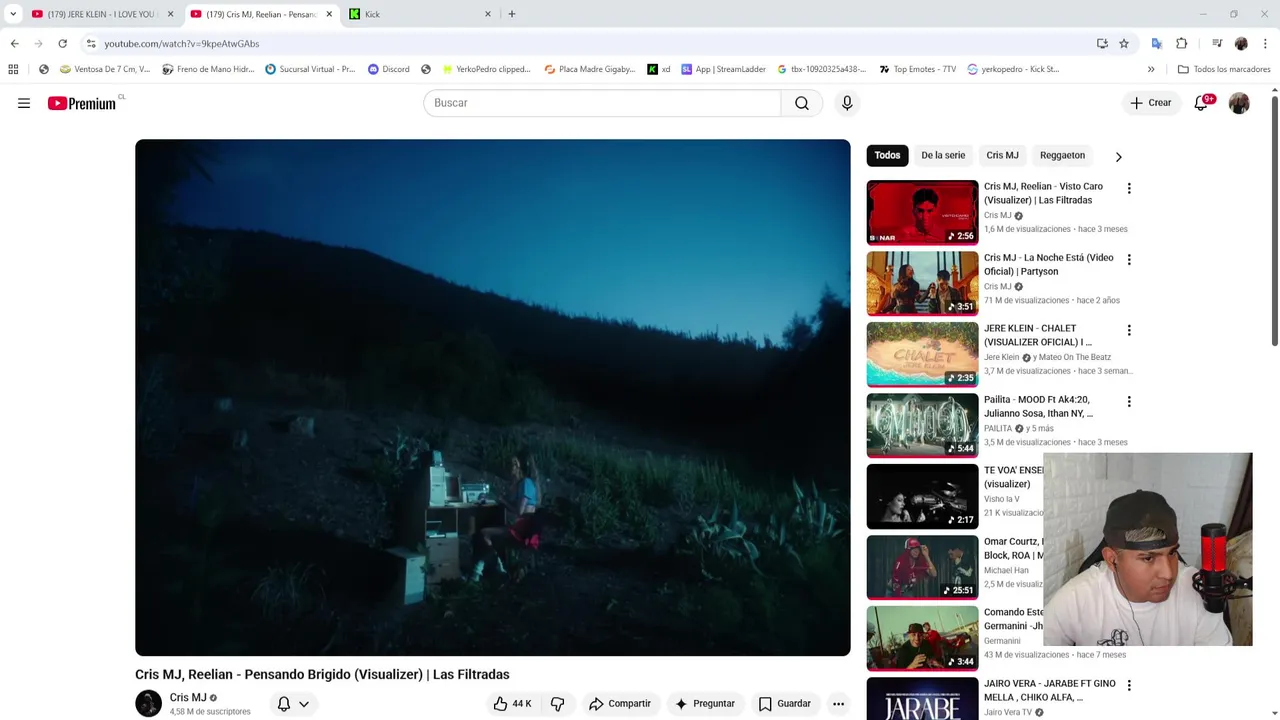Open Visto Caro video thumbnail
The width and height of the screenshot is (1280, 720).
point(922,212)
